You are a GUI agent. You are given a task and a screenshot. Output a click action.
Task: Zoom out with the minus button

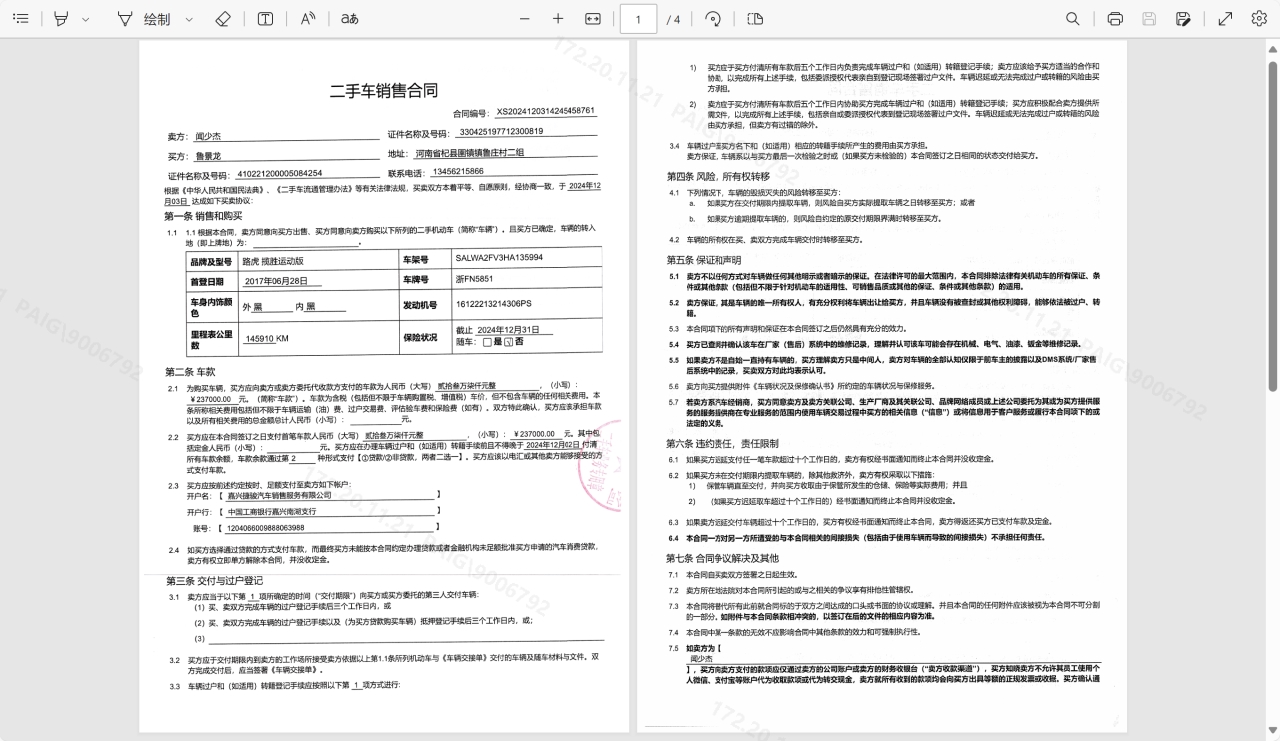pyautogui.click(x=525, y=19)
